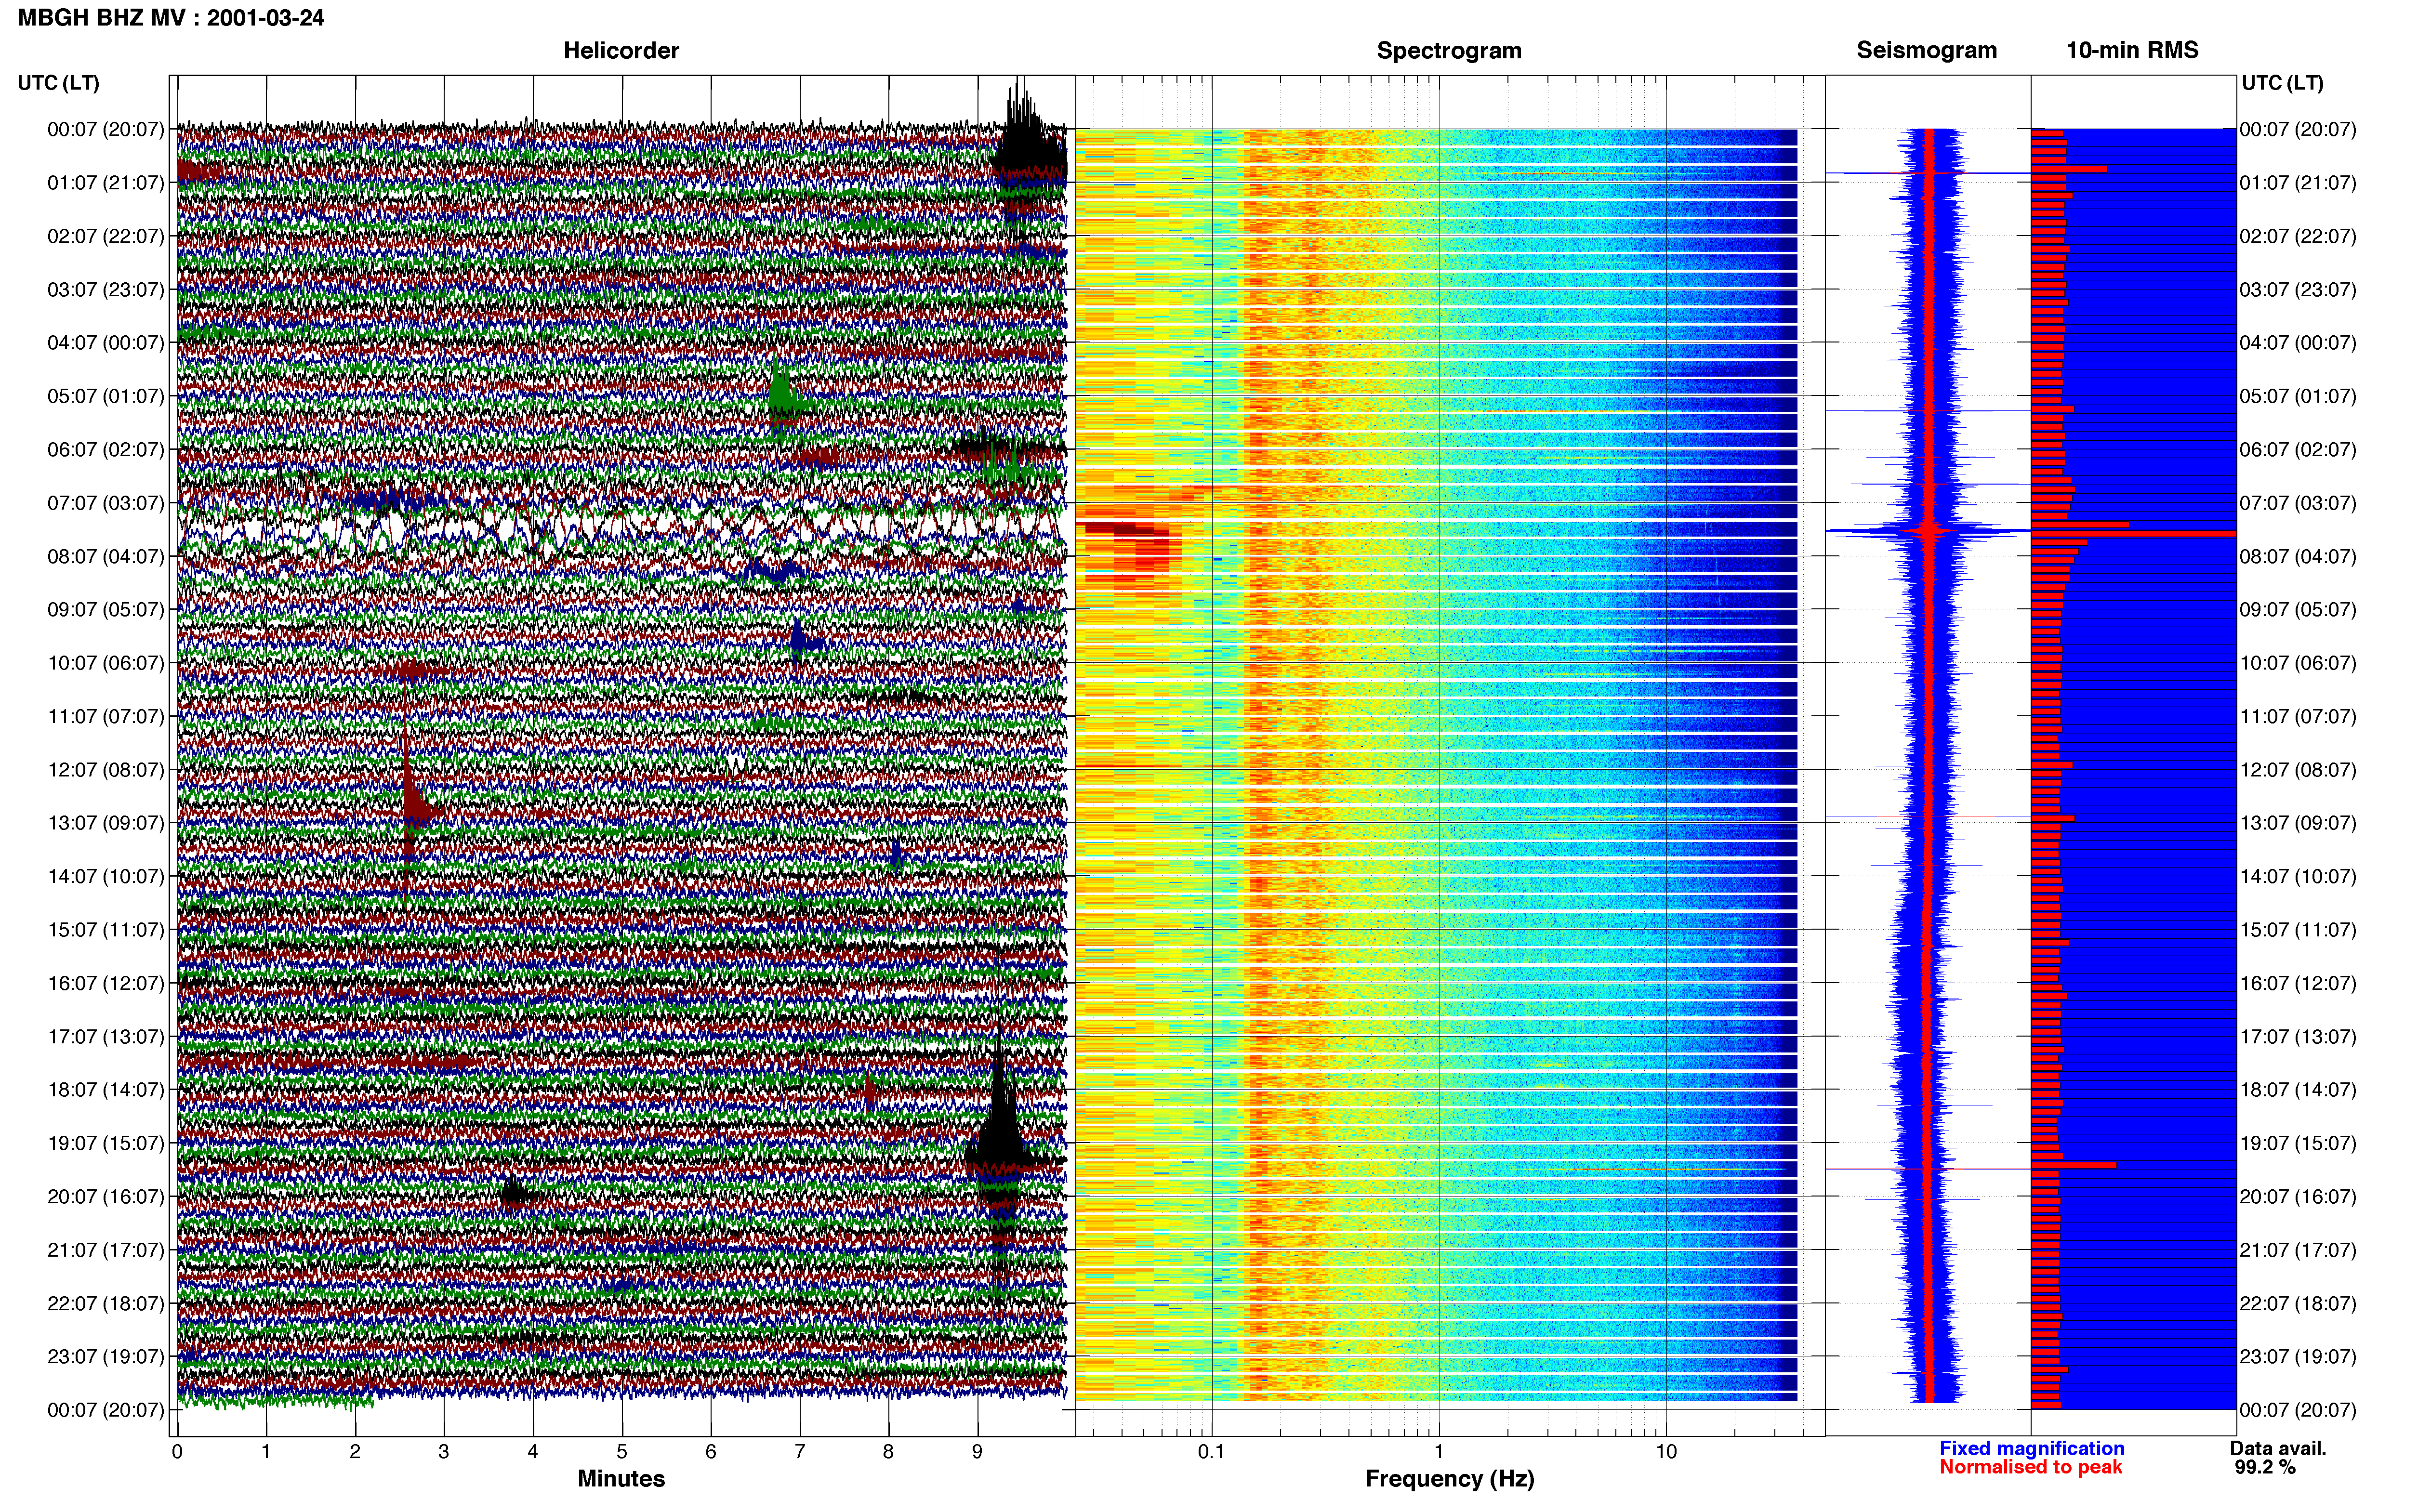Image resolution: width=2418 pixels, height=1512 pixels.
Task: Select the 07:07 (03:07) label on the left axis
Action: point(105,503)
